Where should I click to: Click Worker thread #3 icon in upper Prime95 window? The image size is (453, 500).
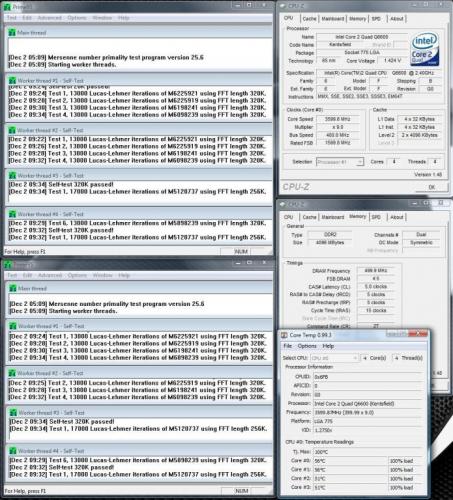(x=12, y=175)
